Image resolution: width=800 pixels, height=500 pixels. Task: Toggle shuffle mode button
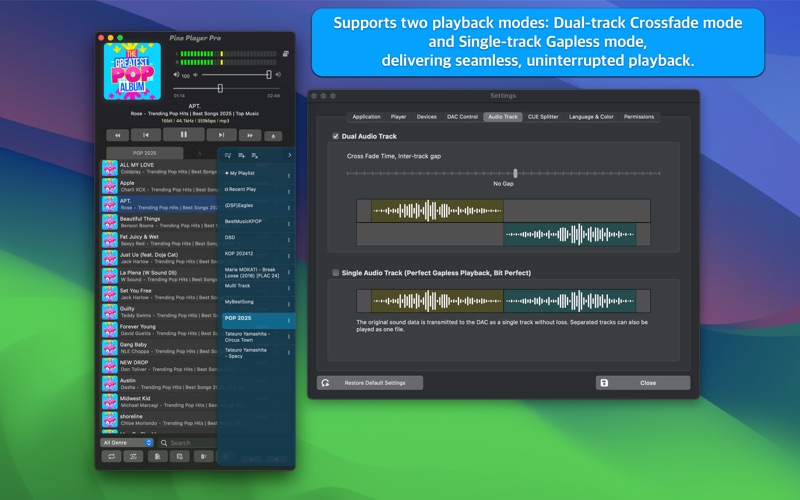(133, 456)
